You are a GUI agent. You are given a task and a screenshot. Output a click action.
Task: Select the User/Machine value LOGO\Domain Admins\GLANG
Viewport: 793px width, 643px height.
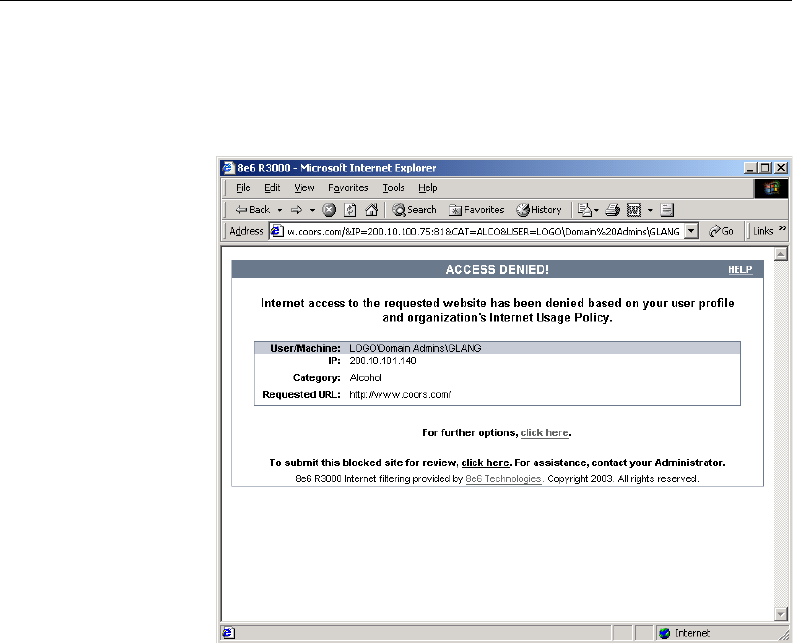click(415, 348)
